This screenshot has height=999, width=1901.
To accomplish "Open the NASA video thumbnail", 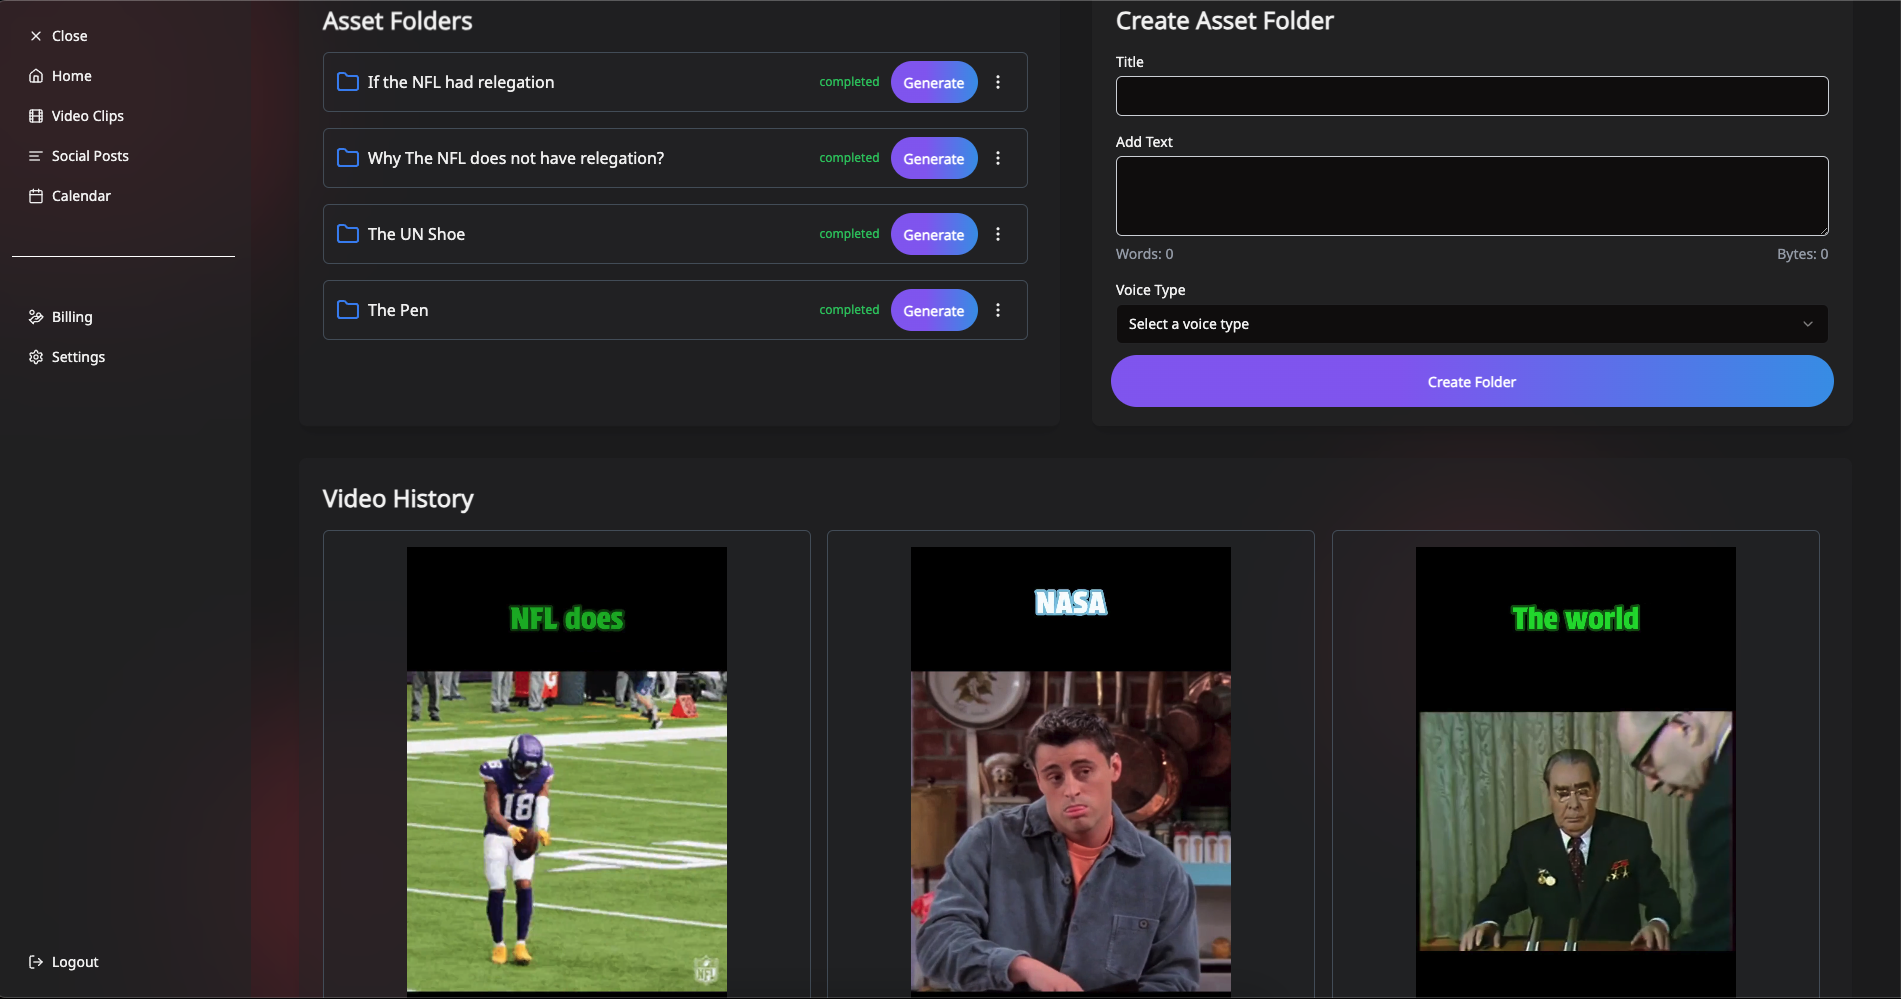I will pyautogui.click(x=1071, y=770).
